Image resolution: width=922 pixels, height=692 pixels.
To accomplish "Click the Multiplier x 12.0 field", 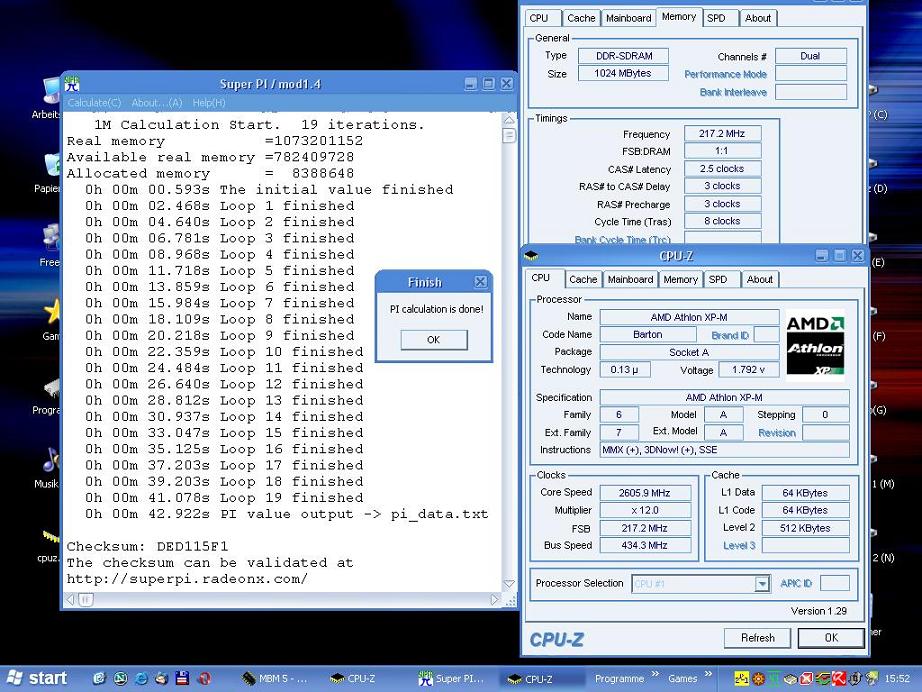I will (644, 510).
